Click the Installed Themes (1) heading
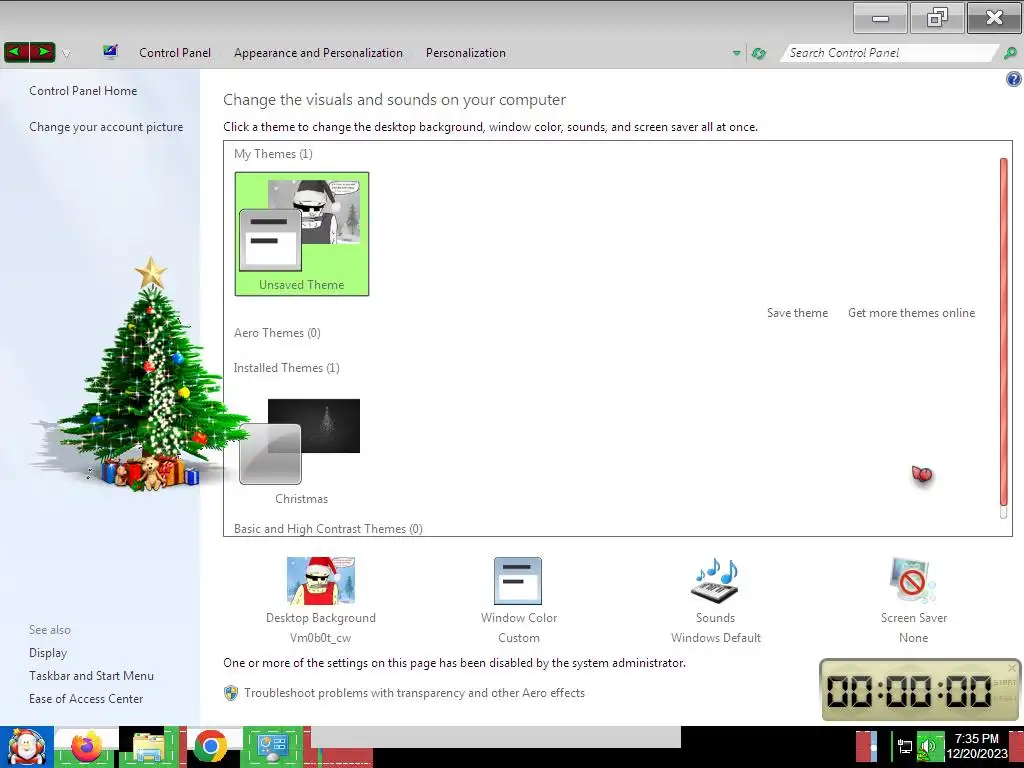Screen dimensions: 1024x768 (x=287, y=368)
